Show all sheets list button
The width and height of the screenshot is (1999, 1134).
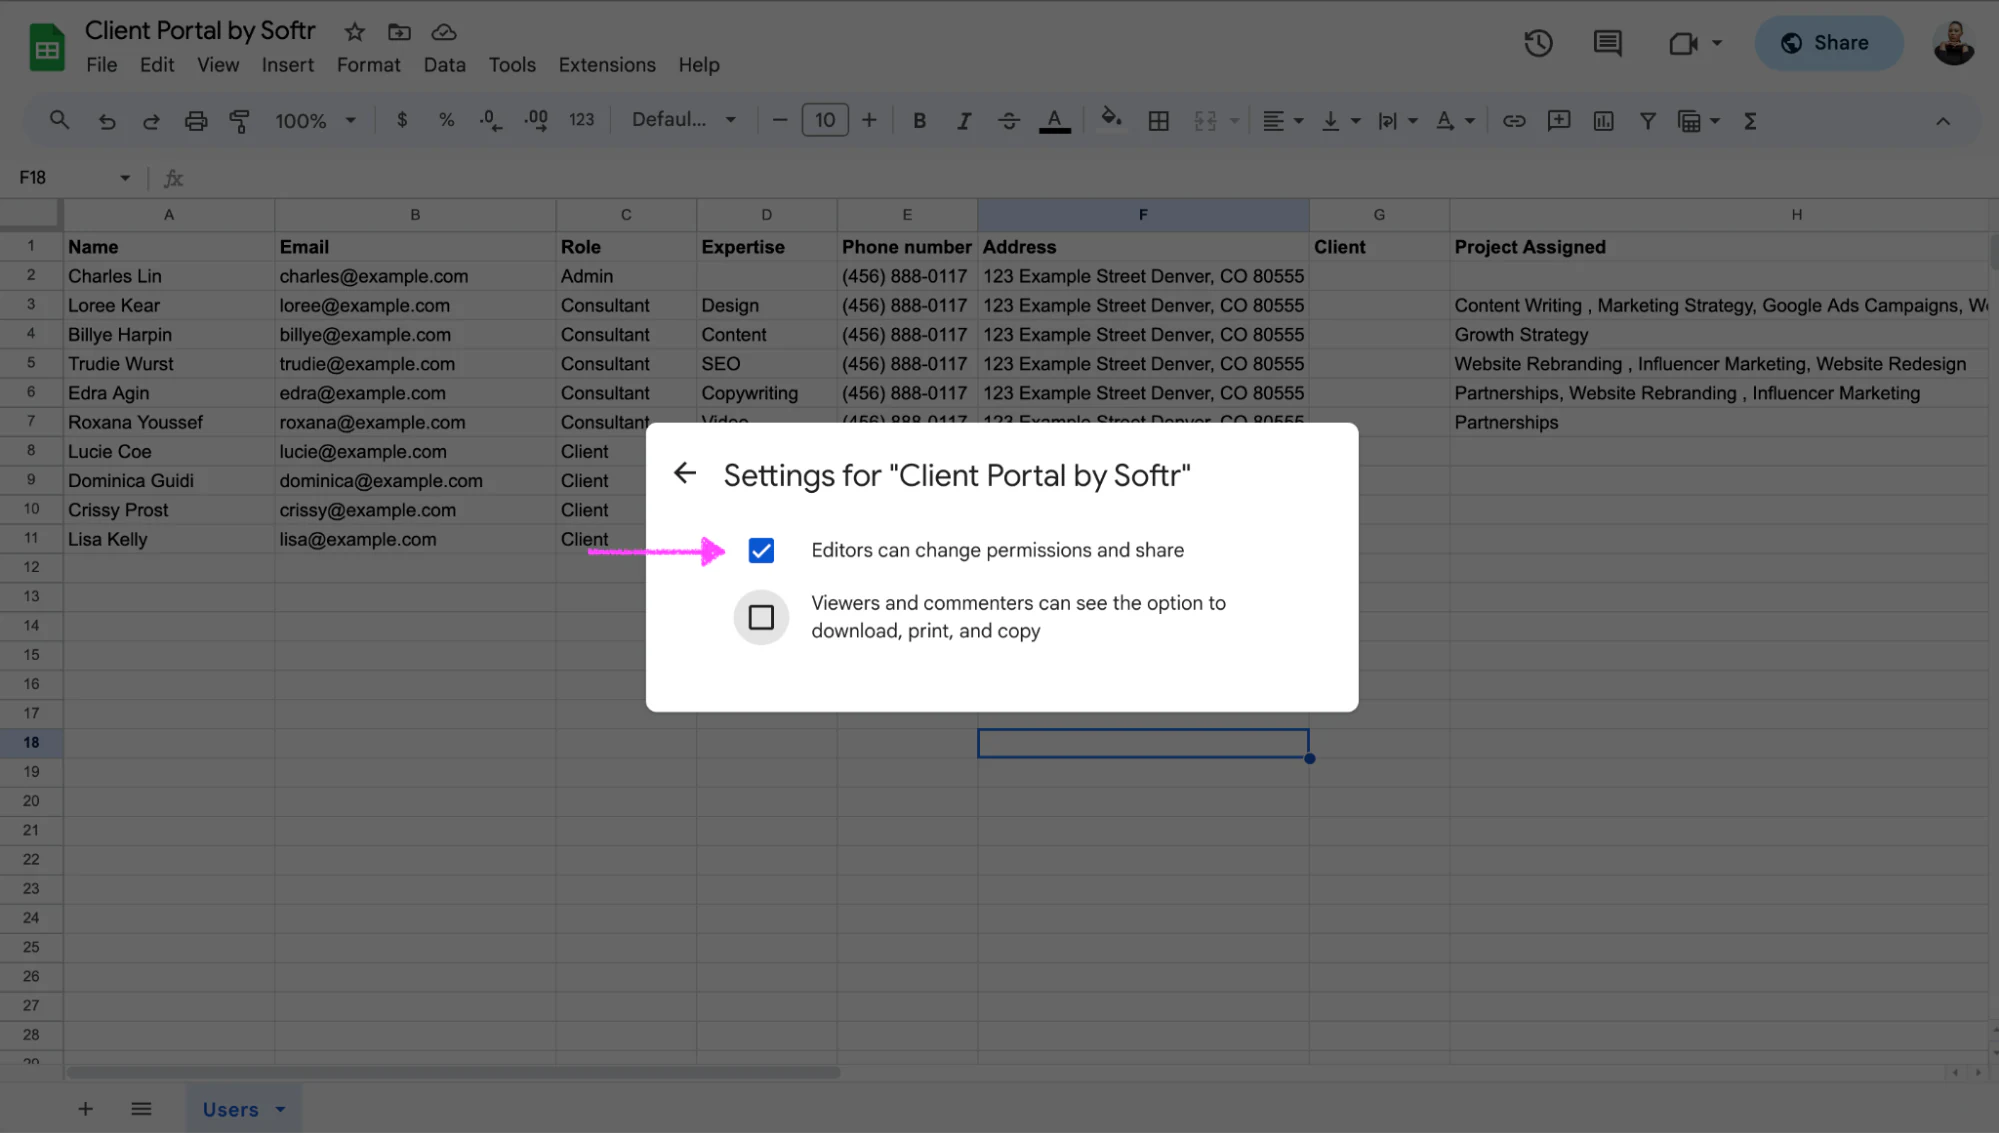point(141,1109)
